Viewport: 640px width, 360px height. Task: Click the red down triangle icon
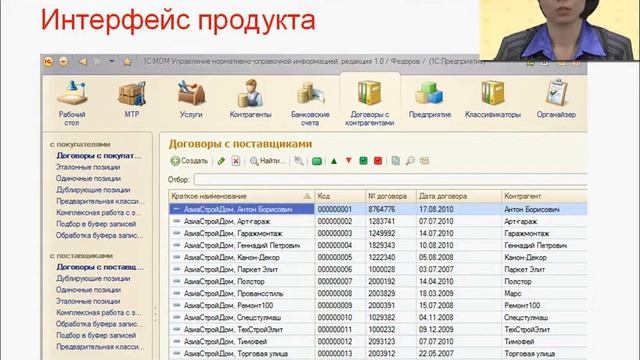(349, 161)
